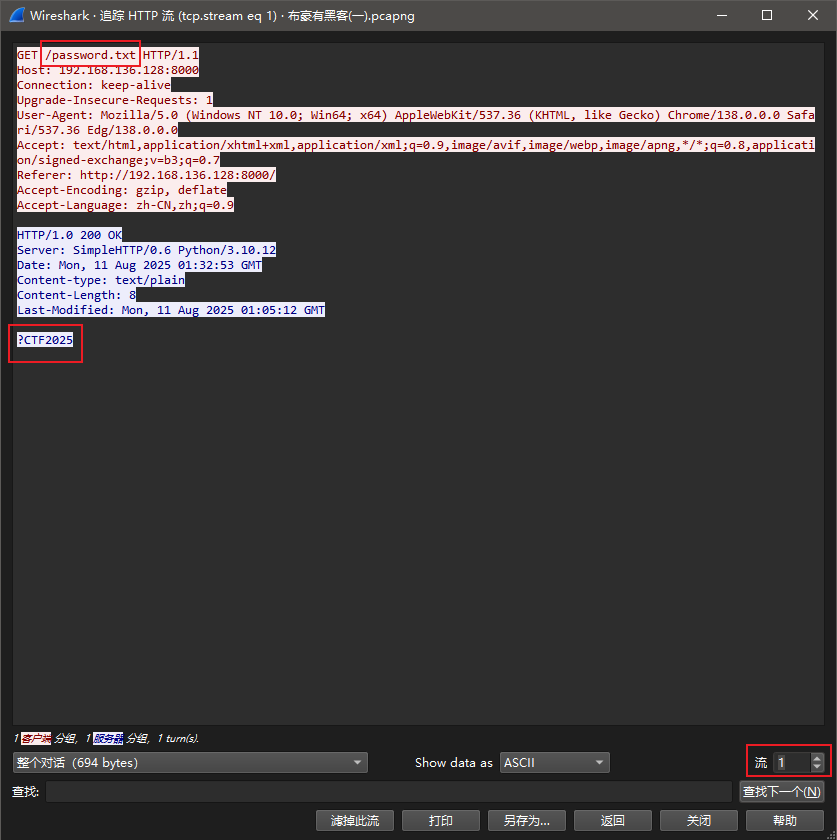Screen dimensions: 837x840
Task: Open the Show data as ASCII dropdown
Action: point(555,762)
